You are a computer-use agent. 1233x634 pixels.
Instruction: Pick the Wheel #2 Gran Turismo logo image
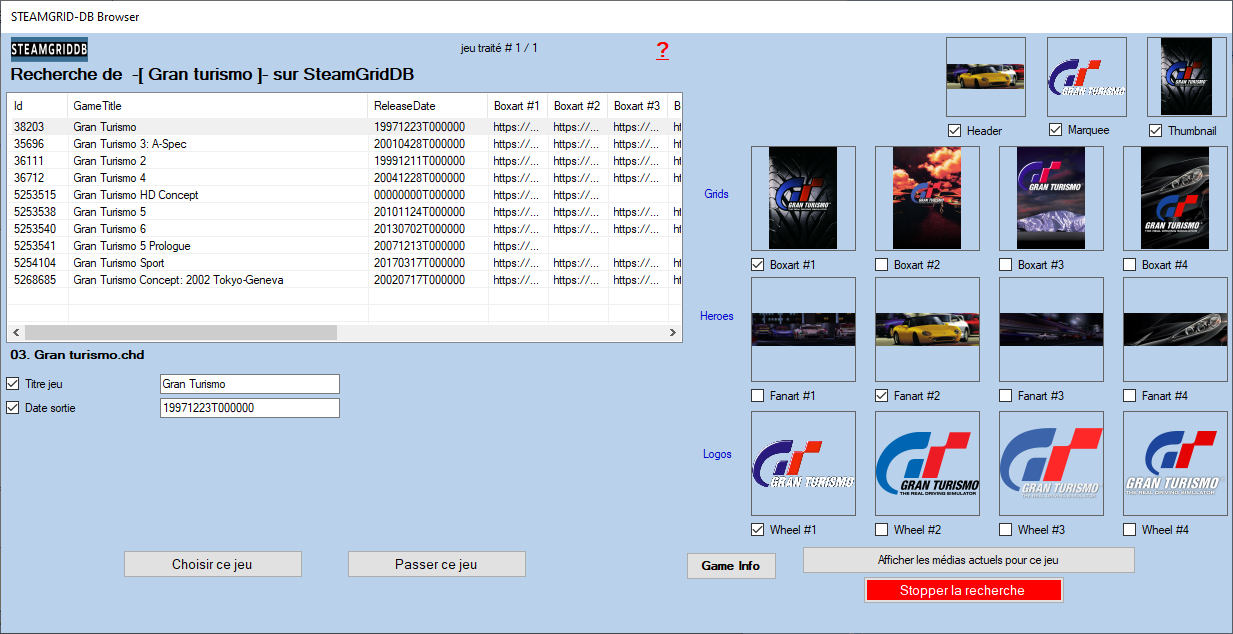pos(927,463)
